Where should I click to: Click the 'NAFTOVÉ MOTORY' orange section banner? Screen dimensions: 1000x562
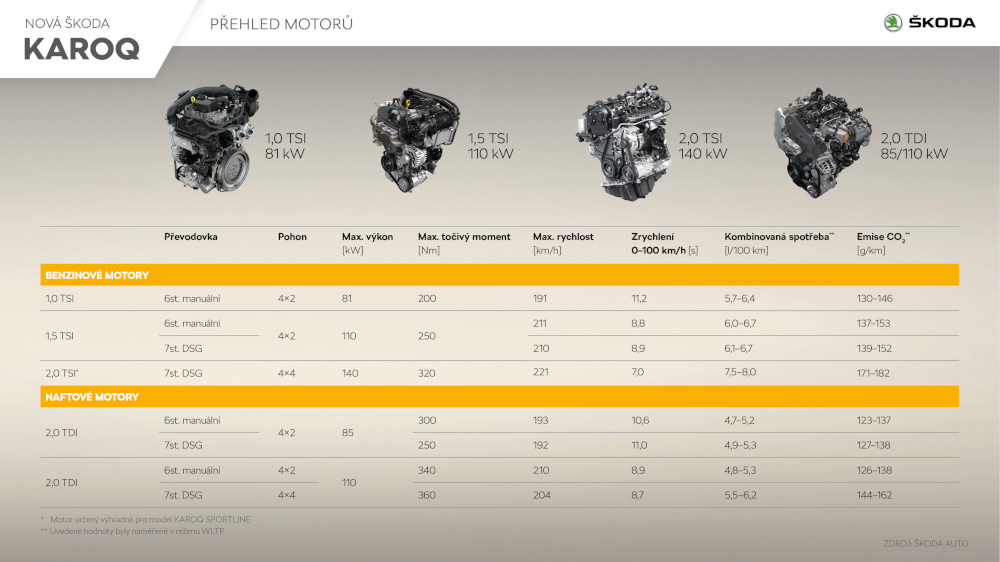point(499,397)
